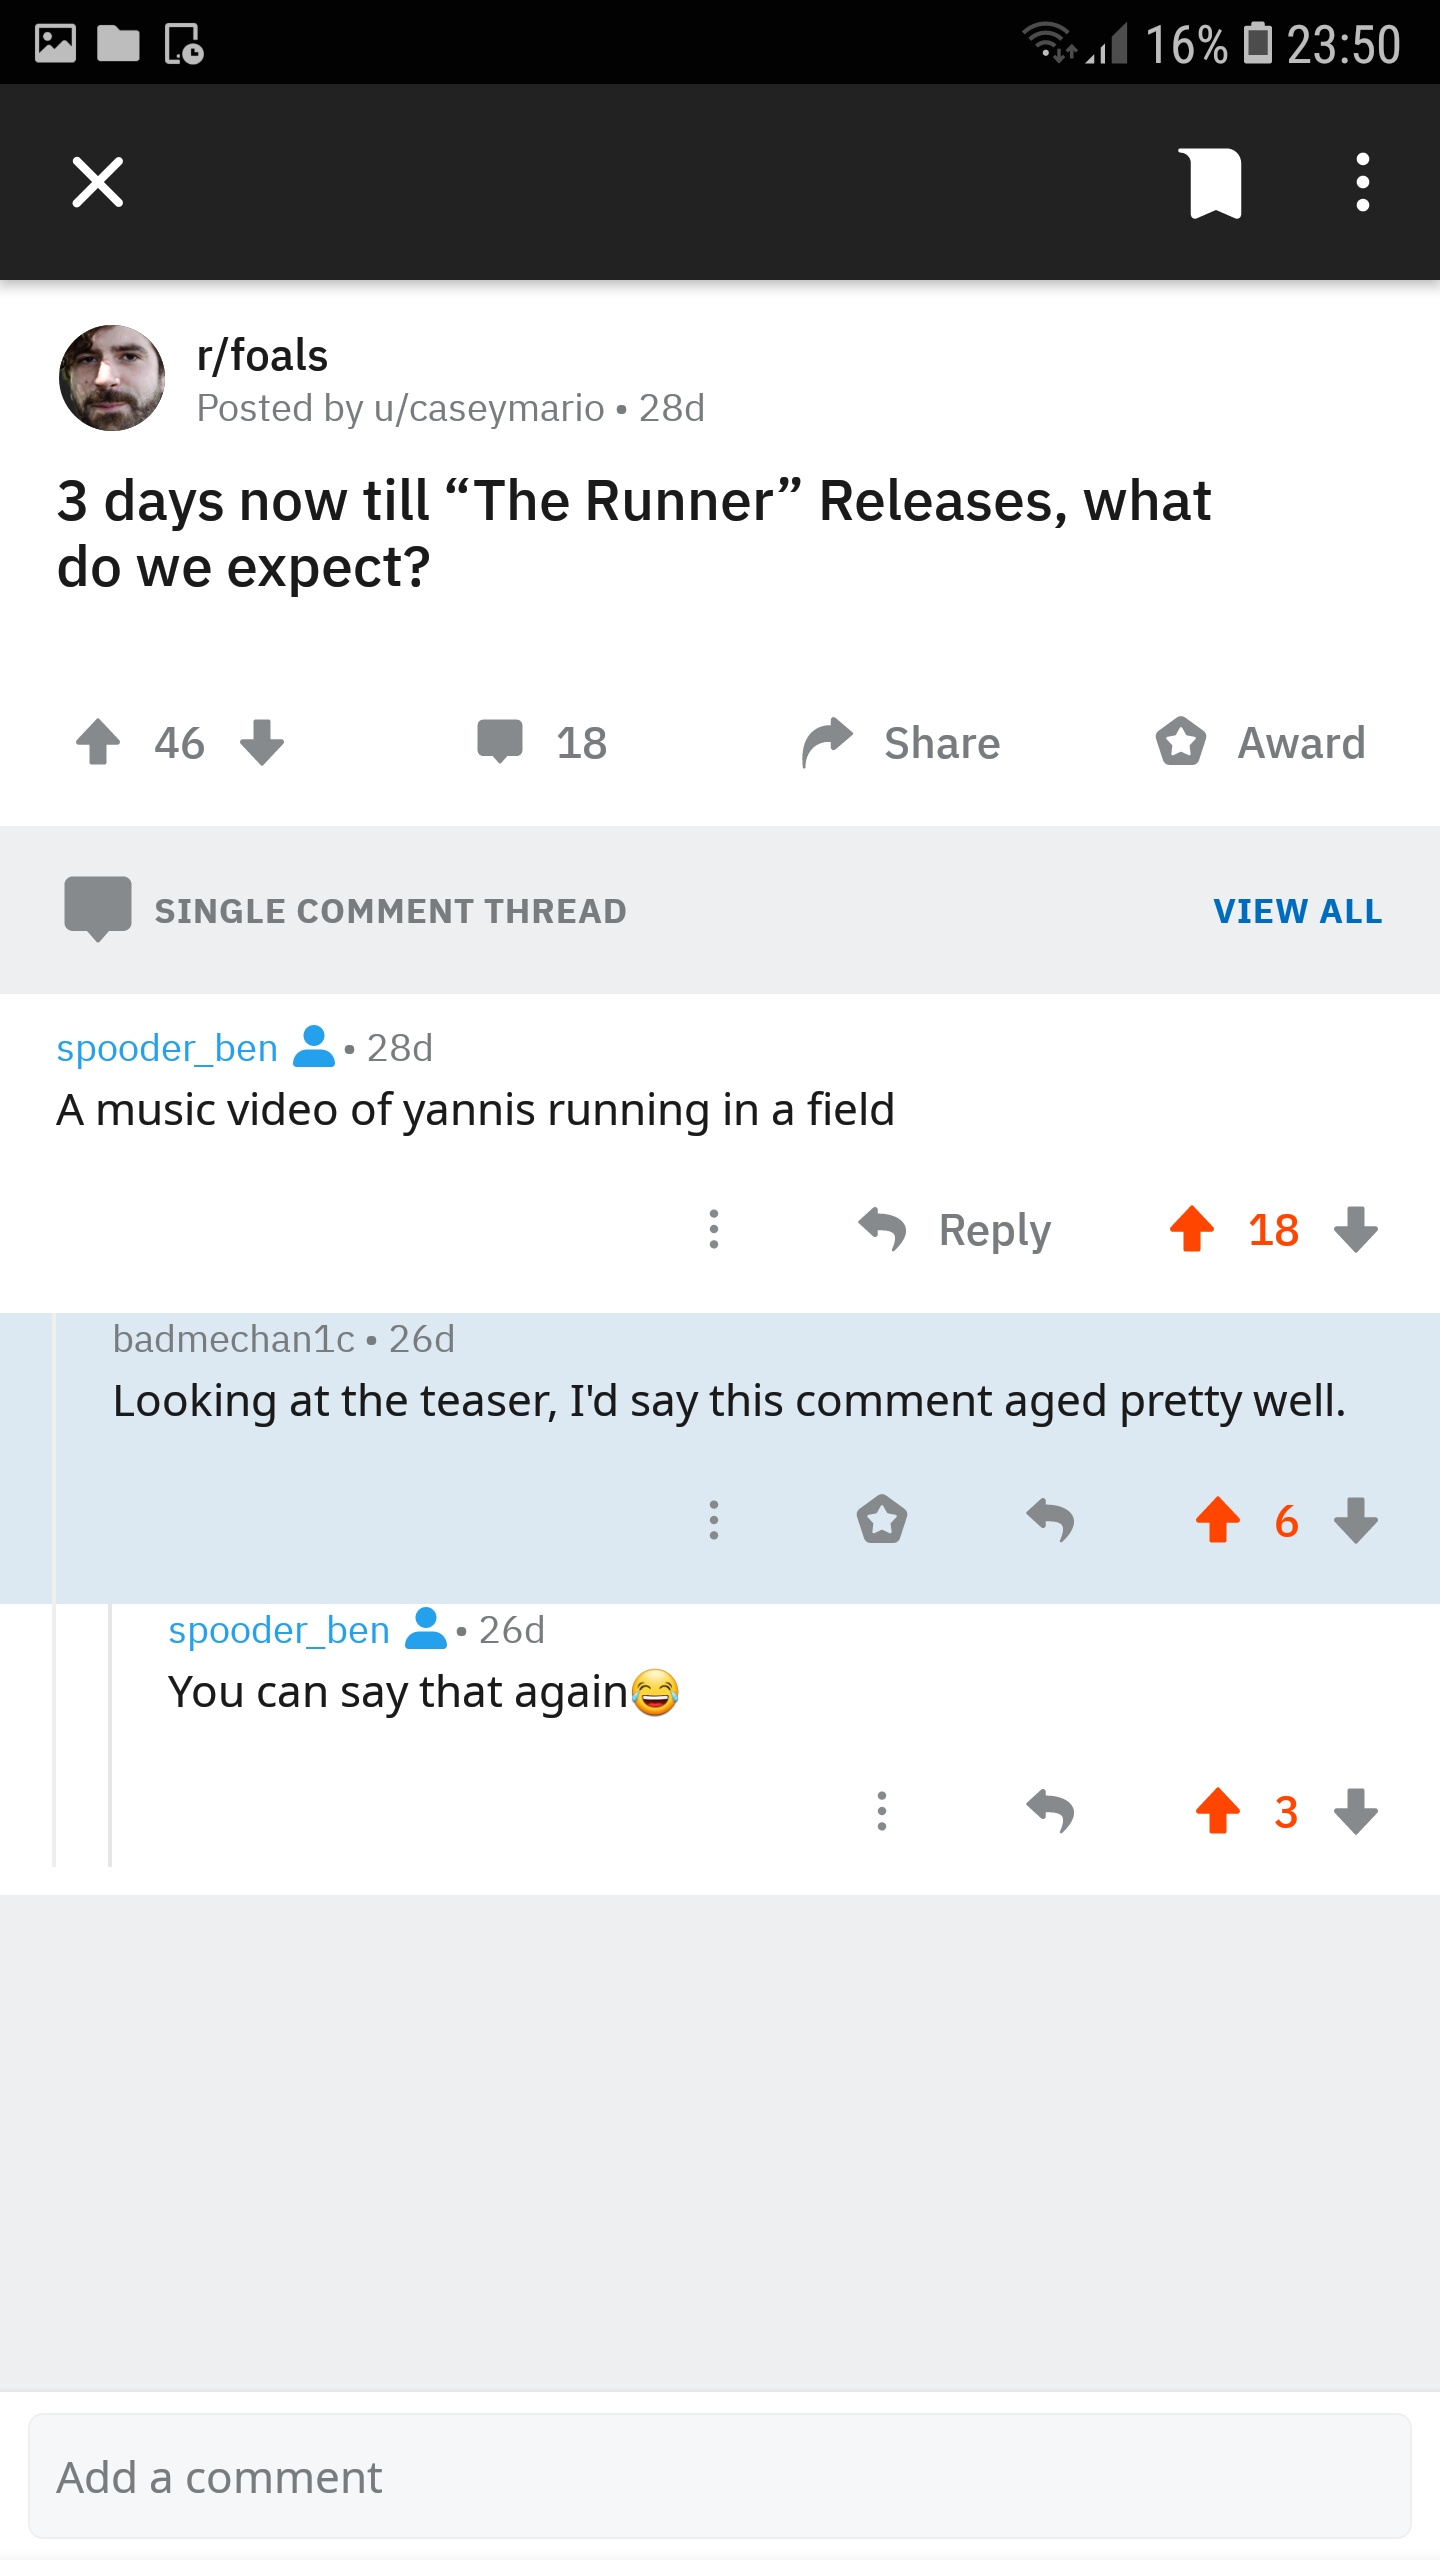1440x2560 pixels.
Task: Close the post with the X icon
Action: click(98, 182)
